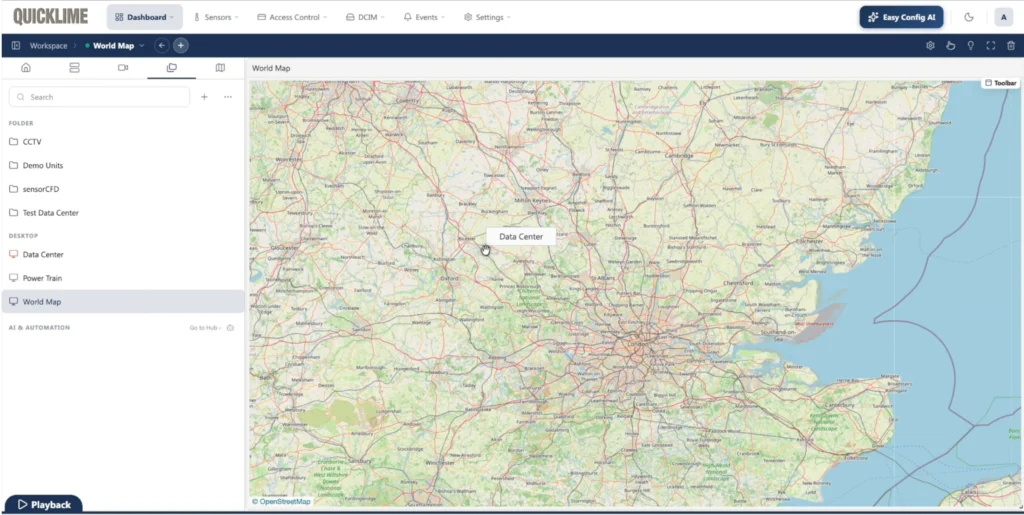This screenshot has width=1024, height=515.
Task: Select the Data Center desktop
Action: pos(123,255)
